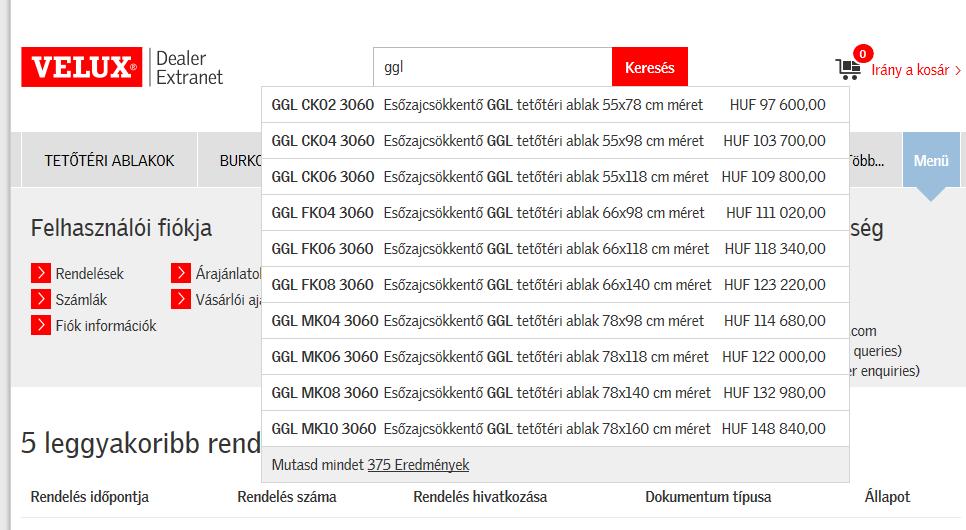The image size is (966, 530).
Task: Select suggestion GGL CK02 3060
Action: pyautogui.click(x=555, y=105)
